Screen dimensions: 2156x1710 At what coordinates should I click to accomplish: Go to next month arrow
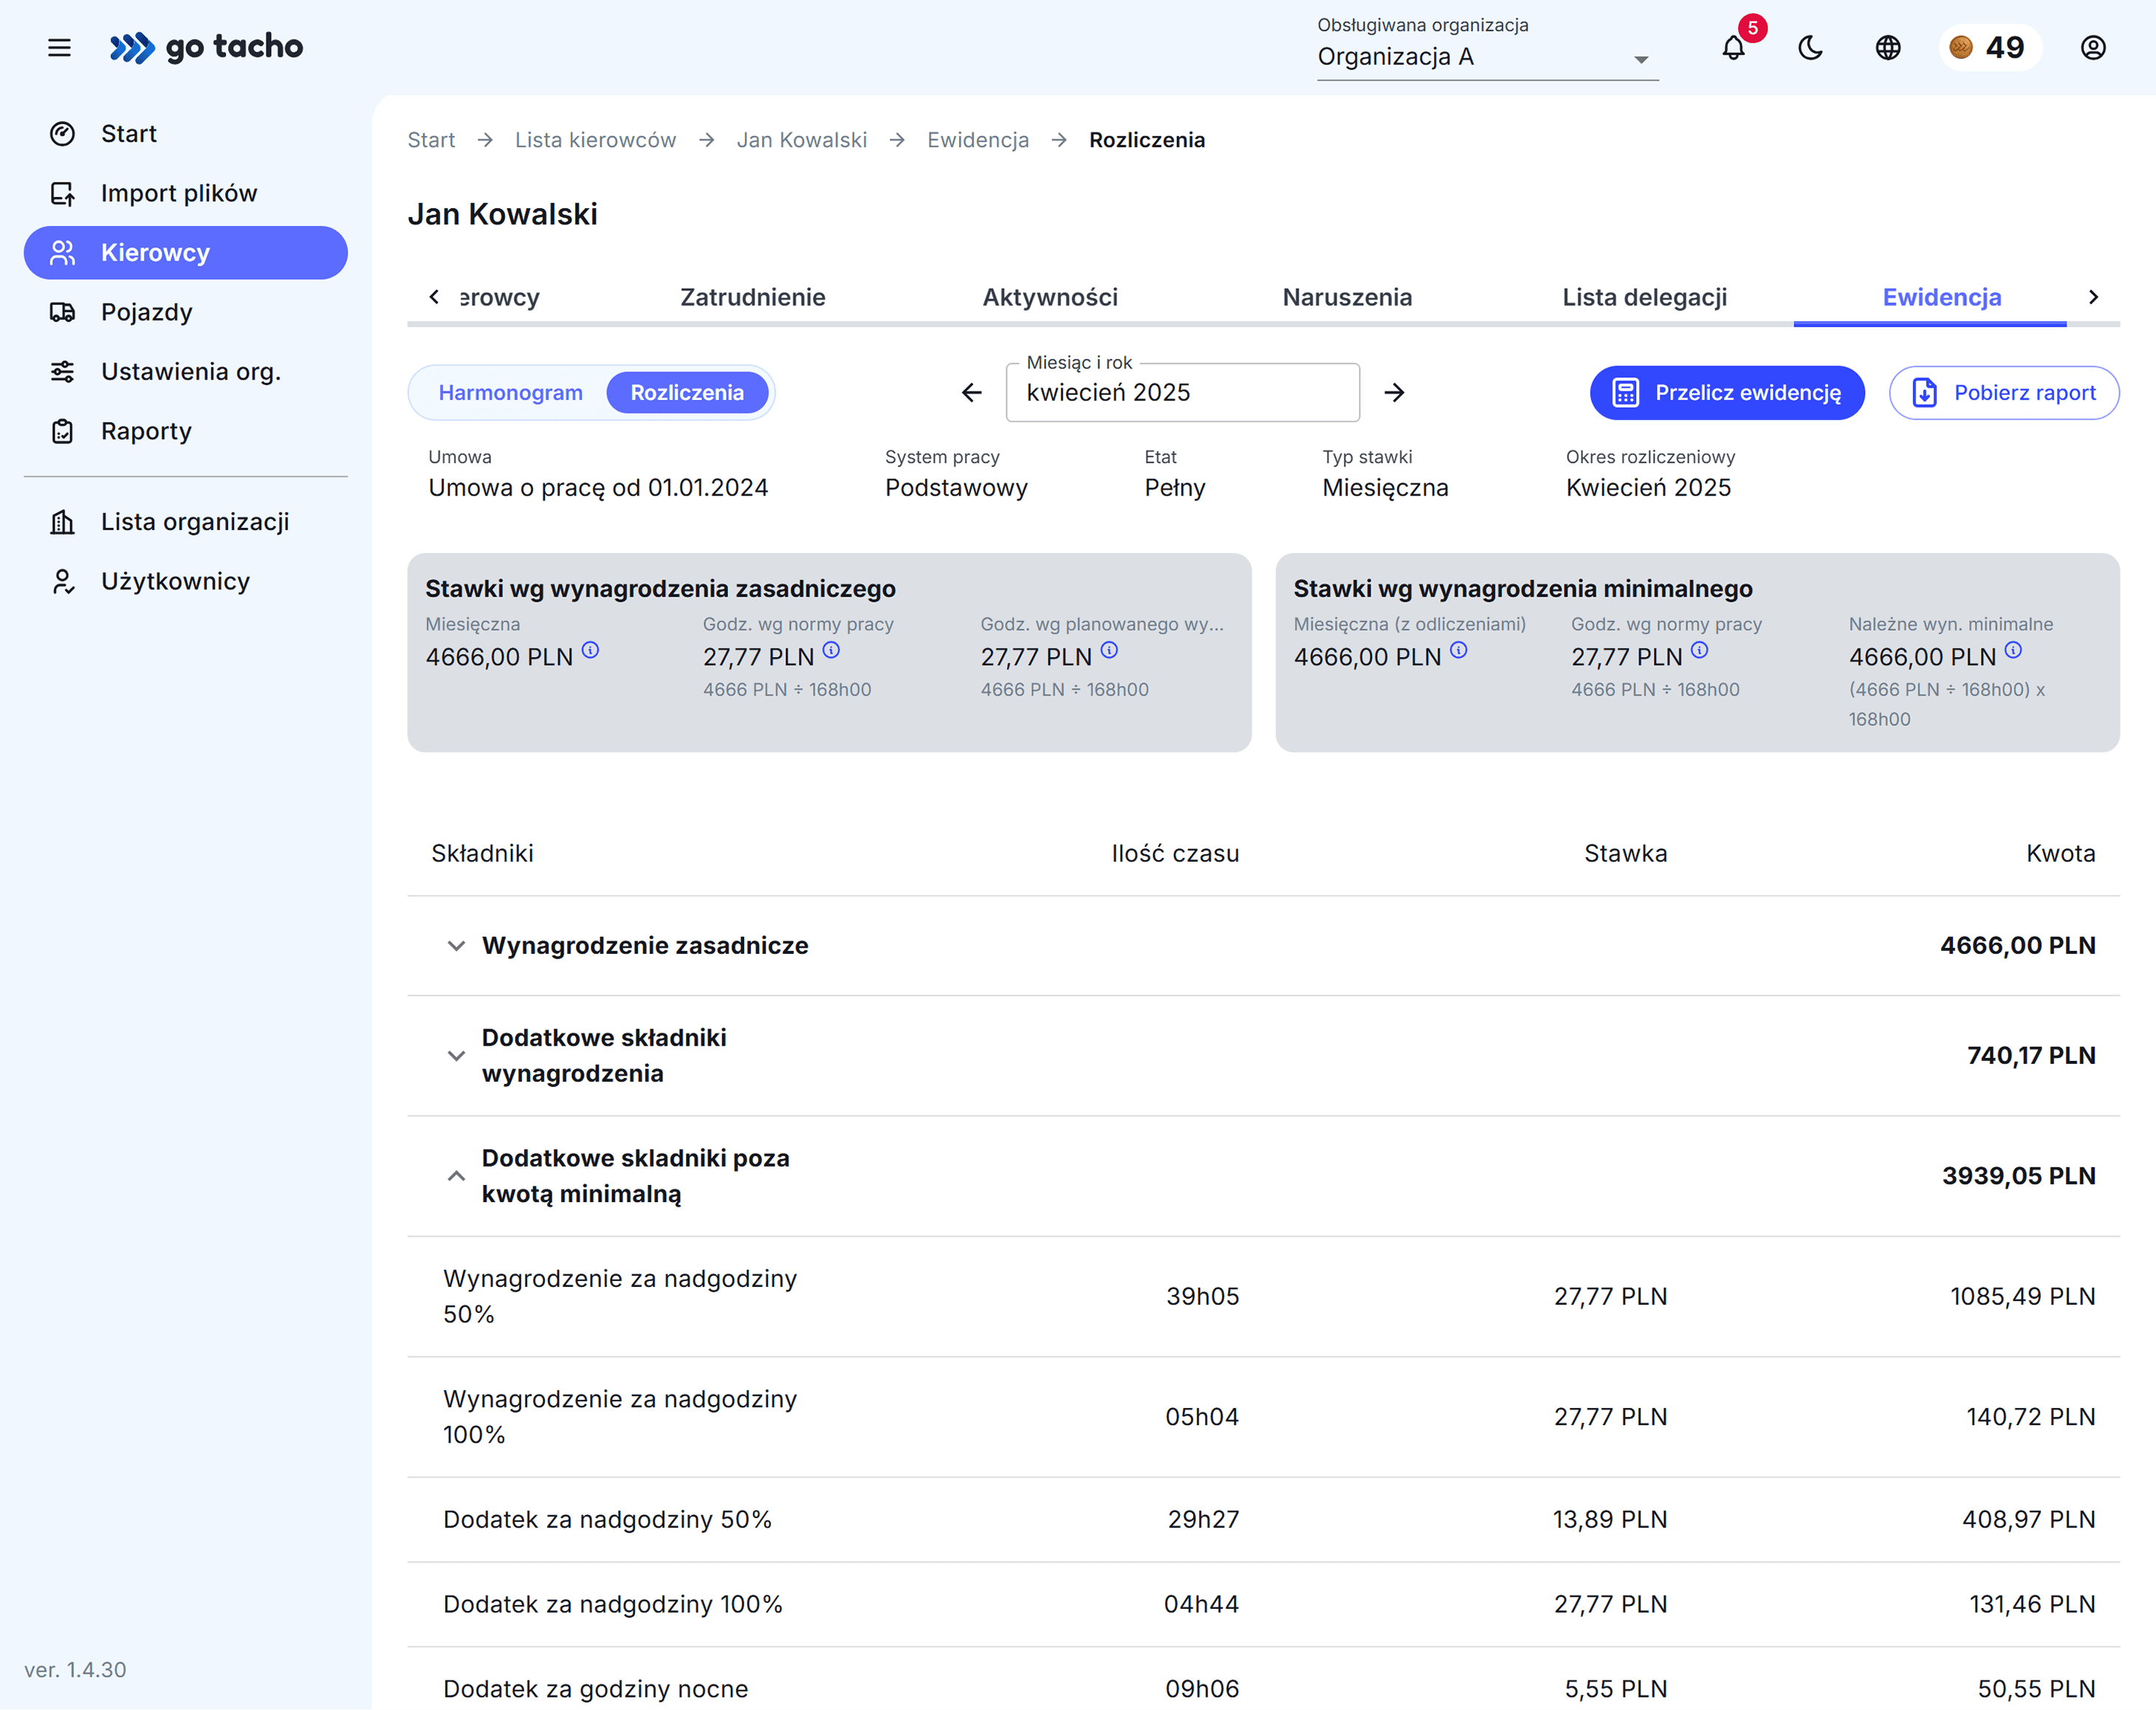coord(1394,392)
